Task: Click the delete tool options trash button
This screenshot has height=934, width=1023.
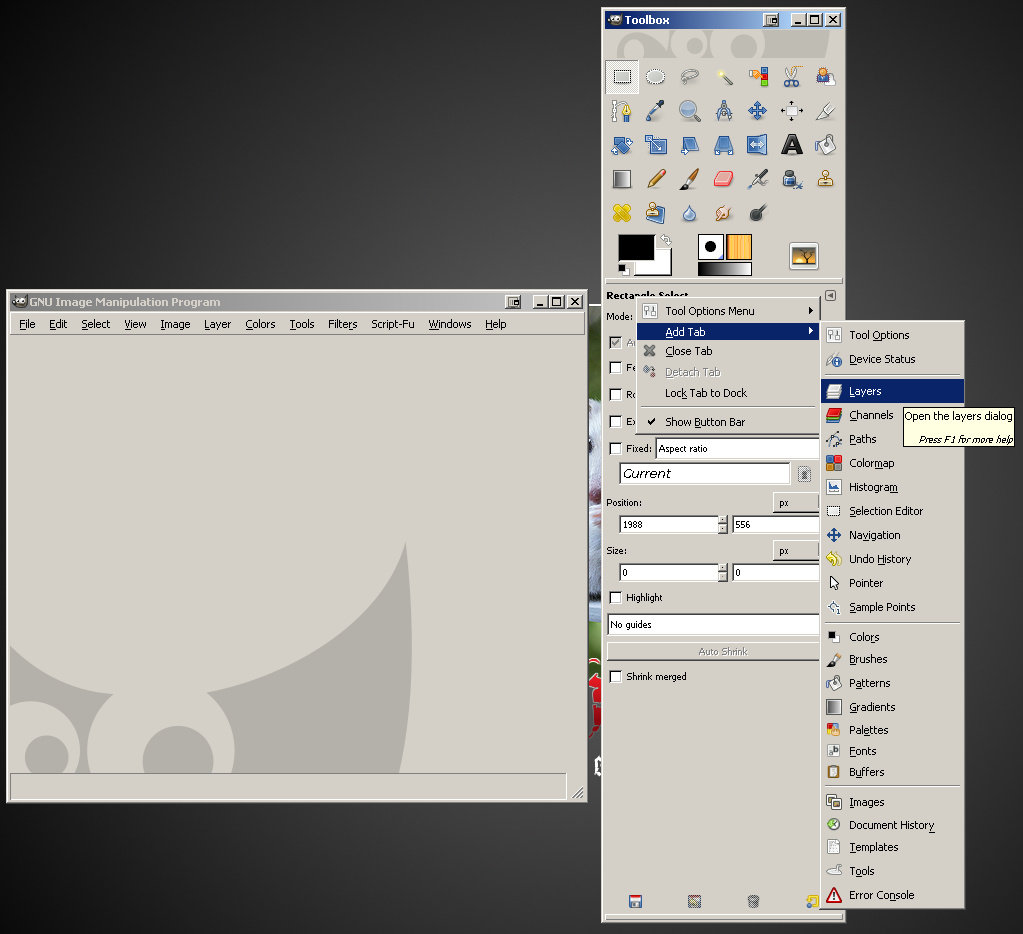Action: pos(753,901)
